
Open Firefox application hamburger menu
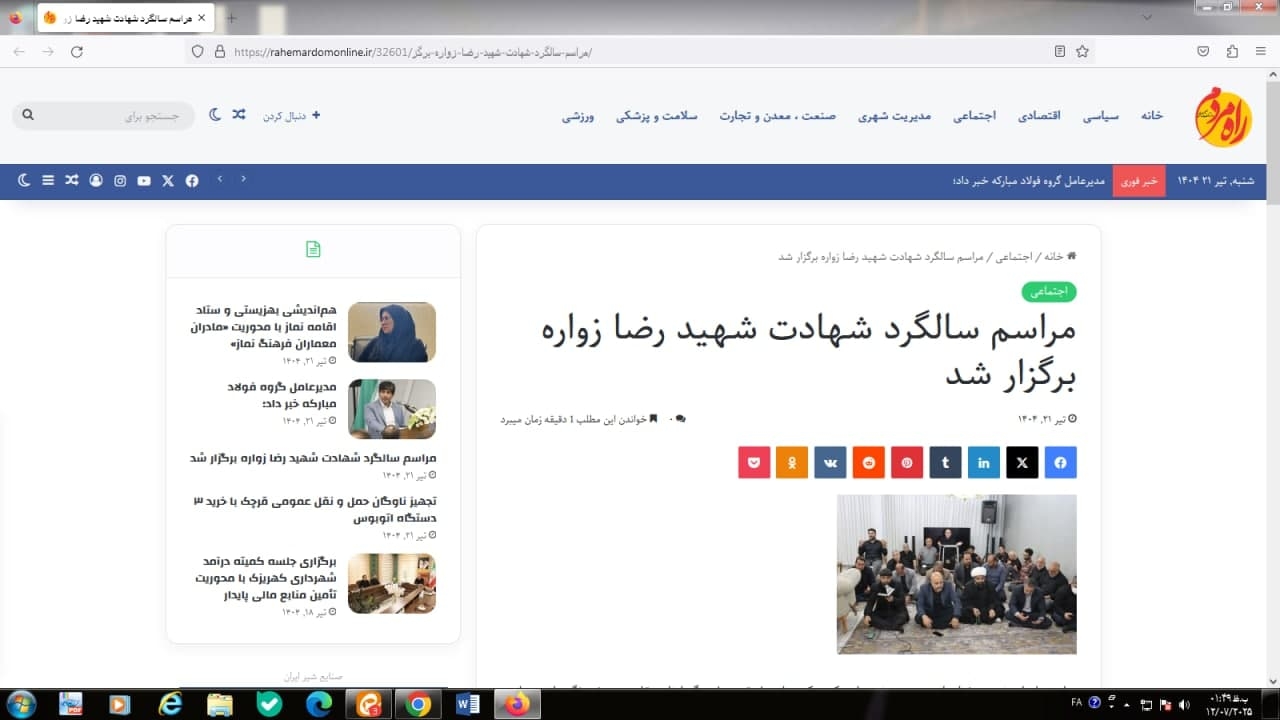pyautogui.click(x=1260, y=51)
